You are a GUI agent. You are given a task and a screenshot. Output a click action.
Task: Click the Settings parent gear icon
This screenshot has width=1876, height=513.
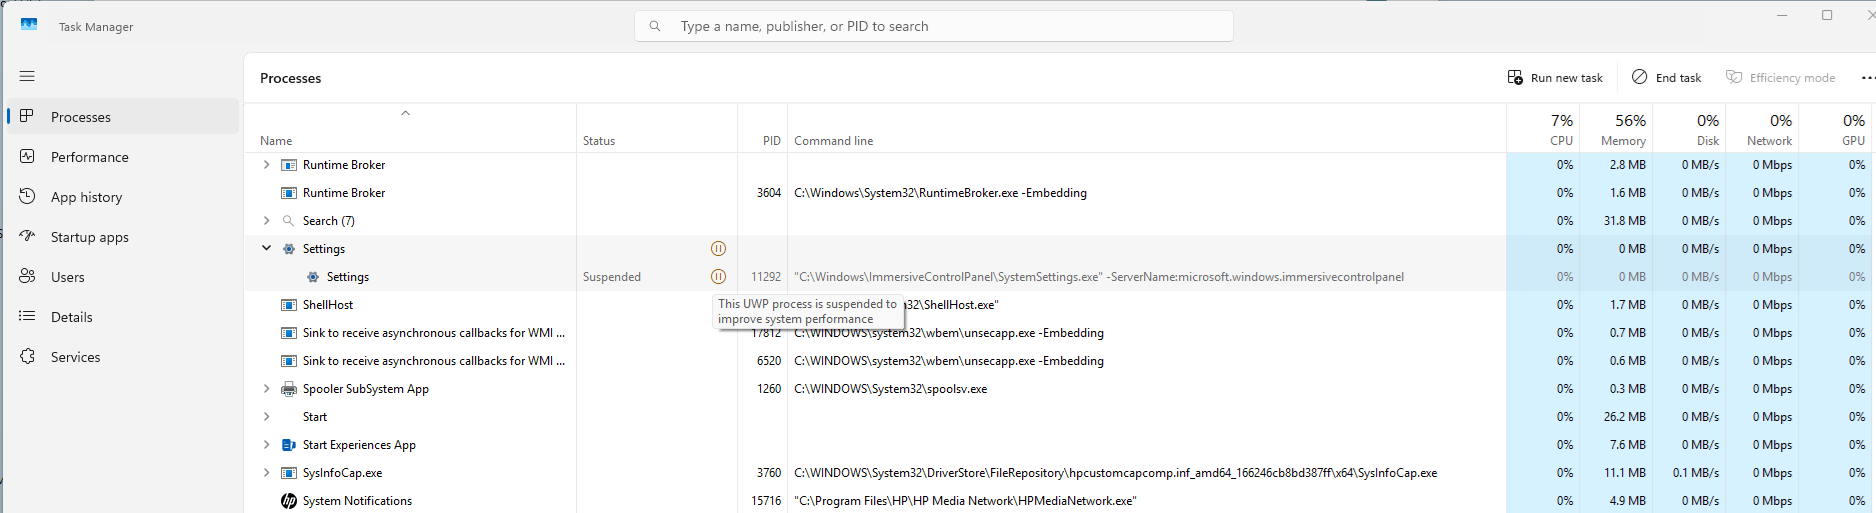289,249
